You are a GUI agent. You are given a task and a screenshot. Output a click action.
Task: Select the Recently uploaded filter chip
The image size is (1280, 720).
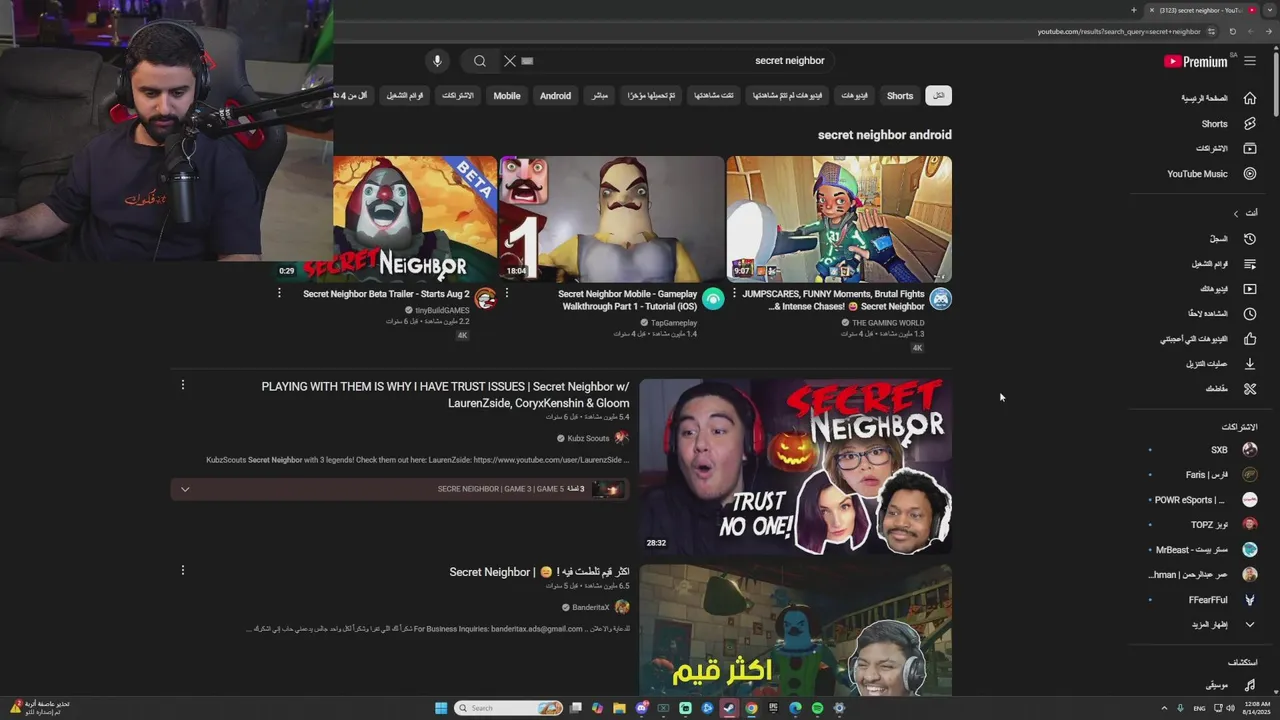(x=651, y=96)
